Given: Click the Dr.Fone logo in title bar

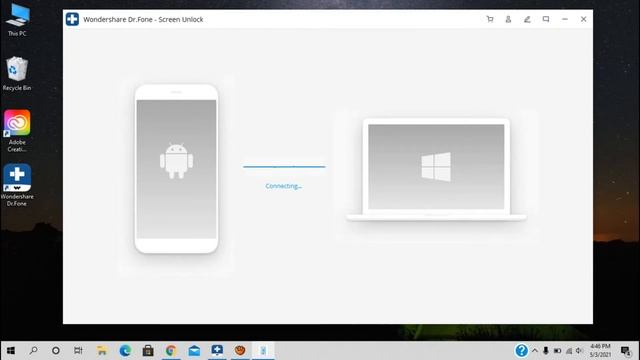Looking at the screenshot, I should (72, 19).
